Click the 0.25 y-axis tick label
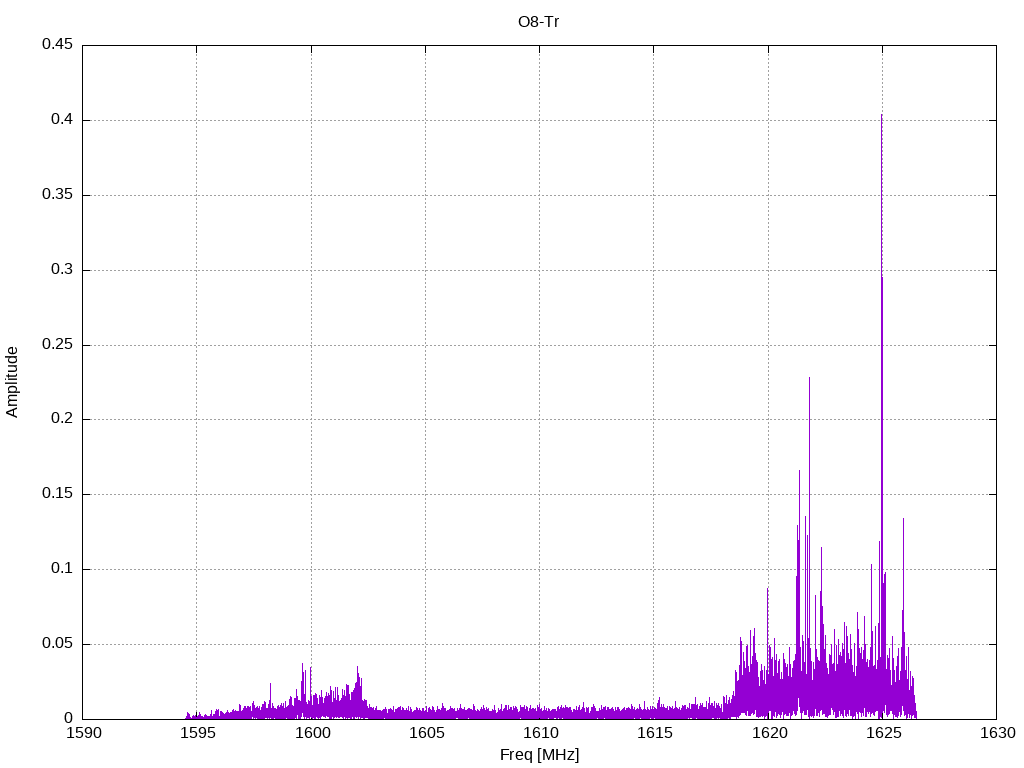This screenshot has height=768, width=1024. click(x=57, y=344)
